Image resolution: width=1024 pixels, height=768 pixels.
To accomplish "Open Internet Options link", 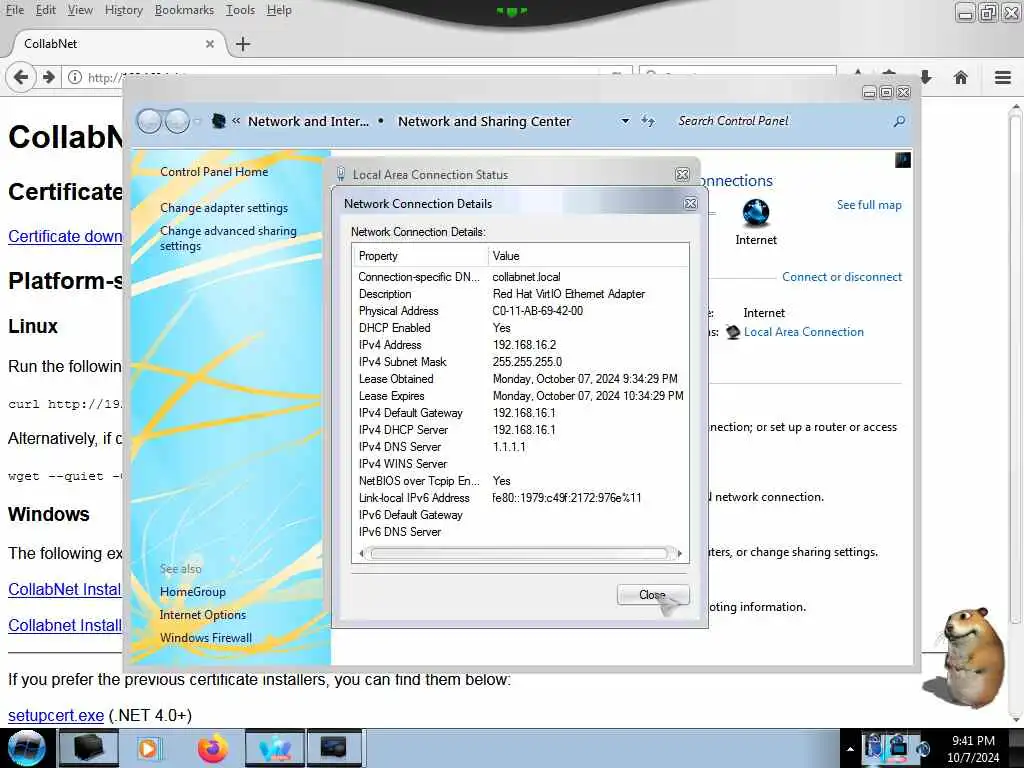I will click(x=203, y=615).
